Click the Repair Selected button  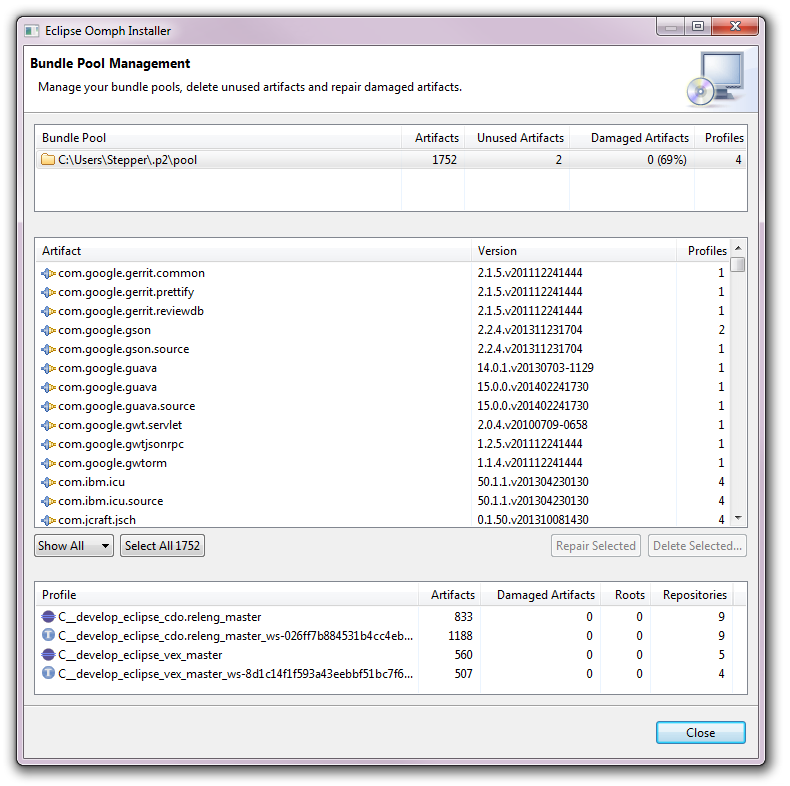coord(596,546)
